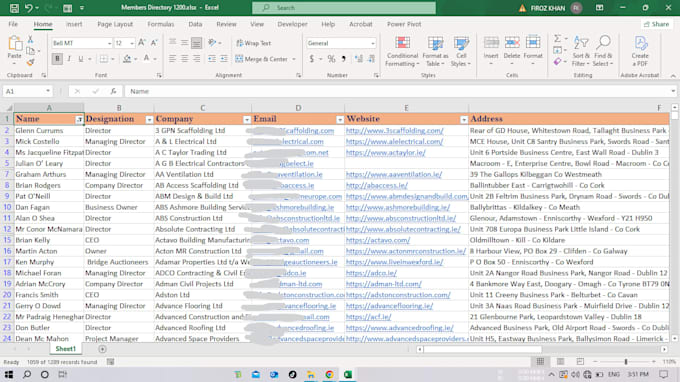Open the Page Layout ribbon tab
The image size is (680, 382).
click(115, 24)
